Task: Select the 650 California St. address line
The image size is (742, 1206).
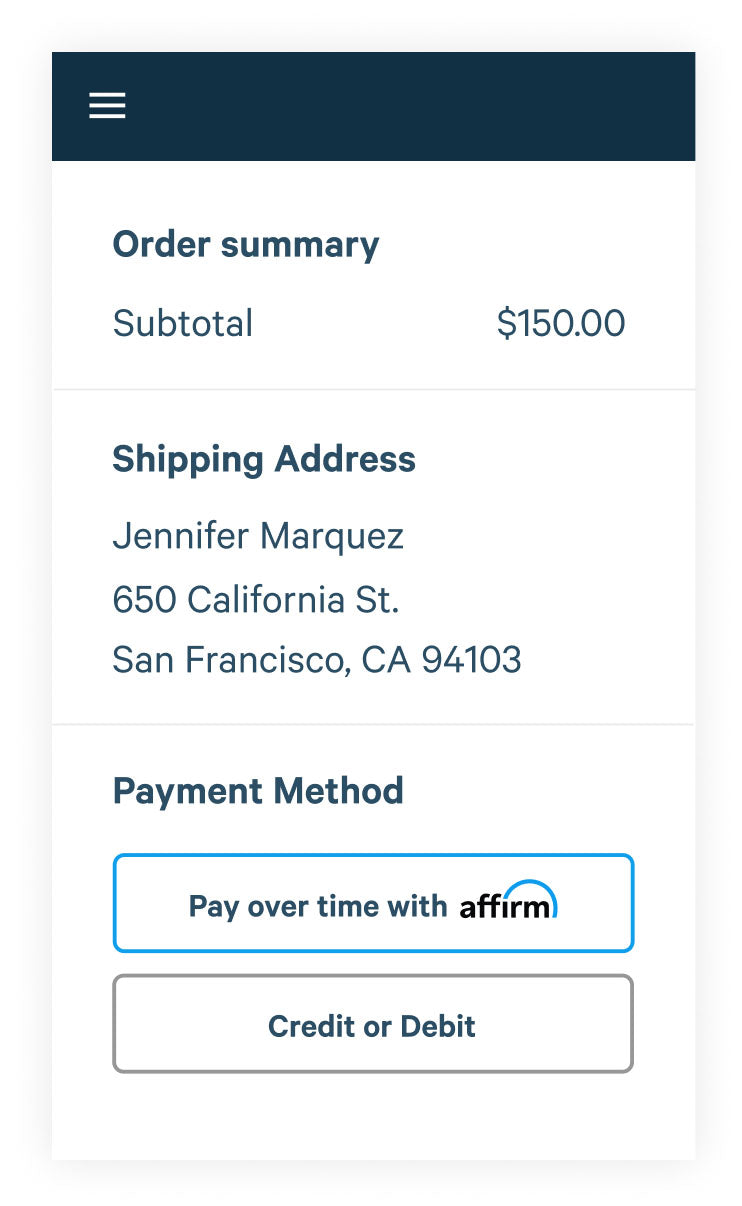Action: 255,599
